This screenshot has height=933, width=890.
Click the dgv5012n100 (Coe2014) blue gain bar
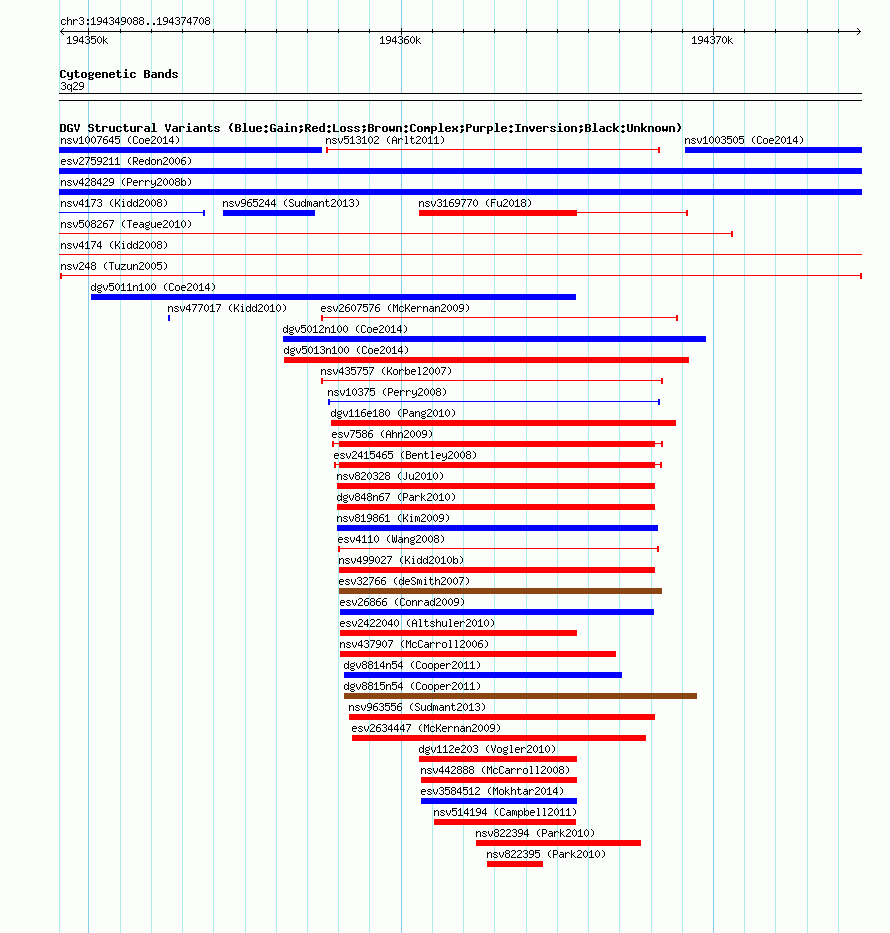494,339
